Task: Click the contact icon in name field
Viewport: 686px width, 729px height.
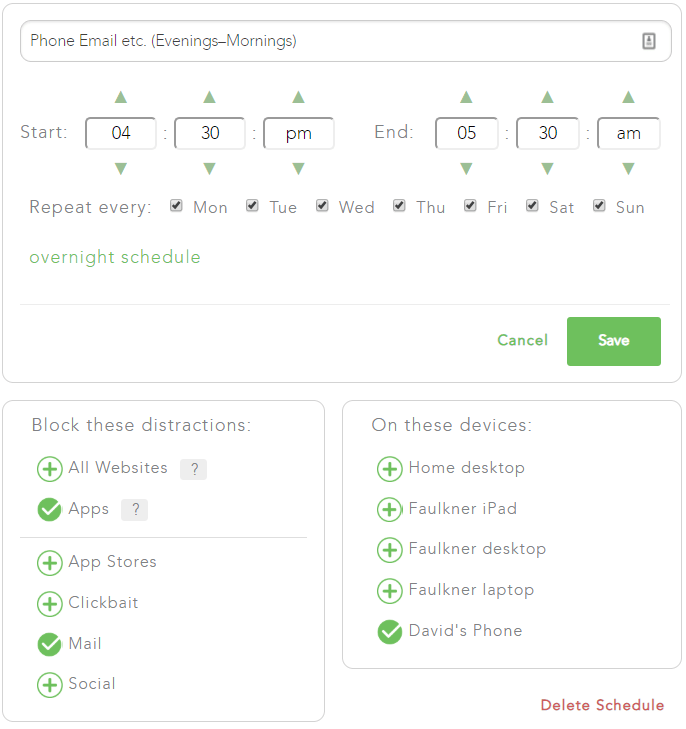Action: 649,42
